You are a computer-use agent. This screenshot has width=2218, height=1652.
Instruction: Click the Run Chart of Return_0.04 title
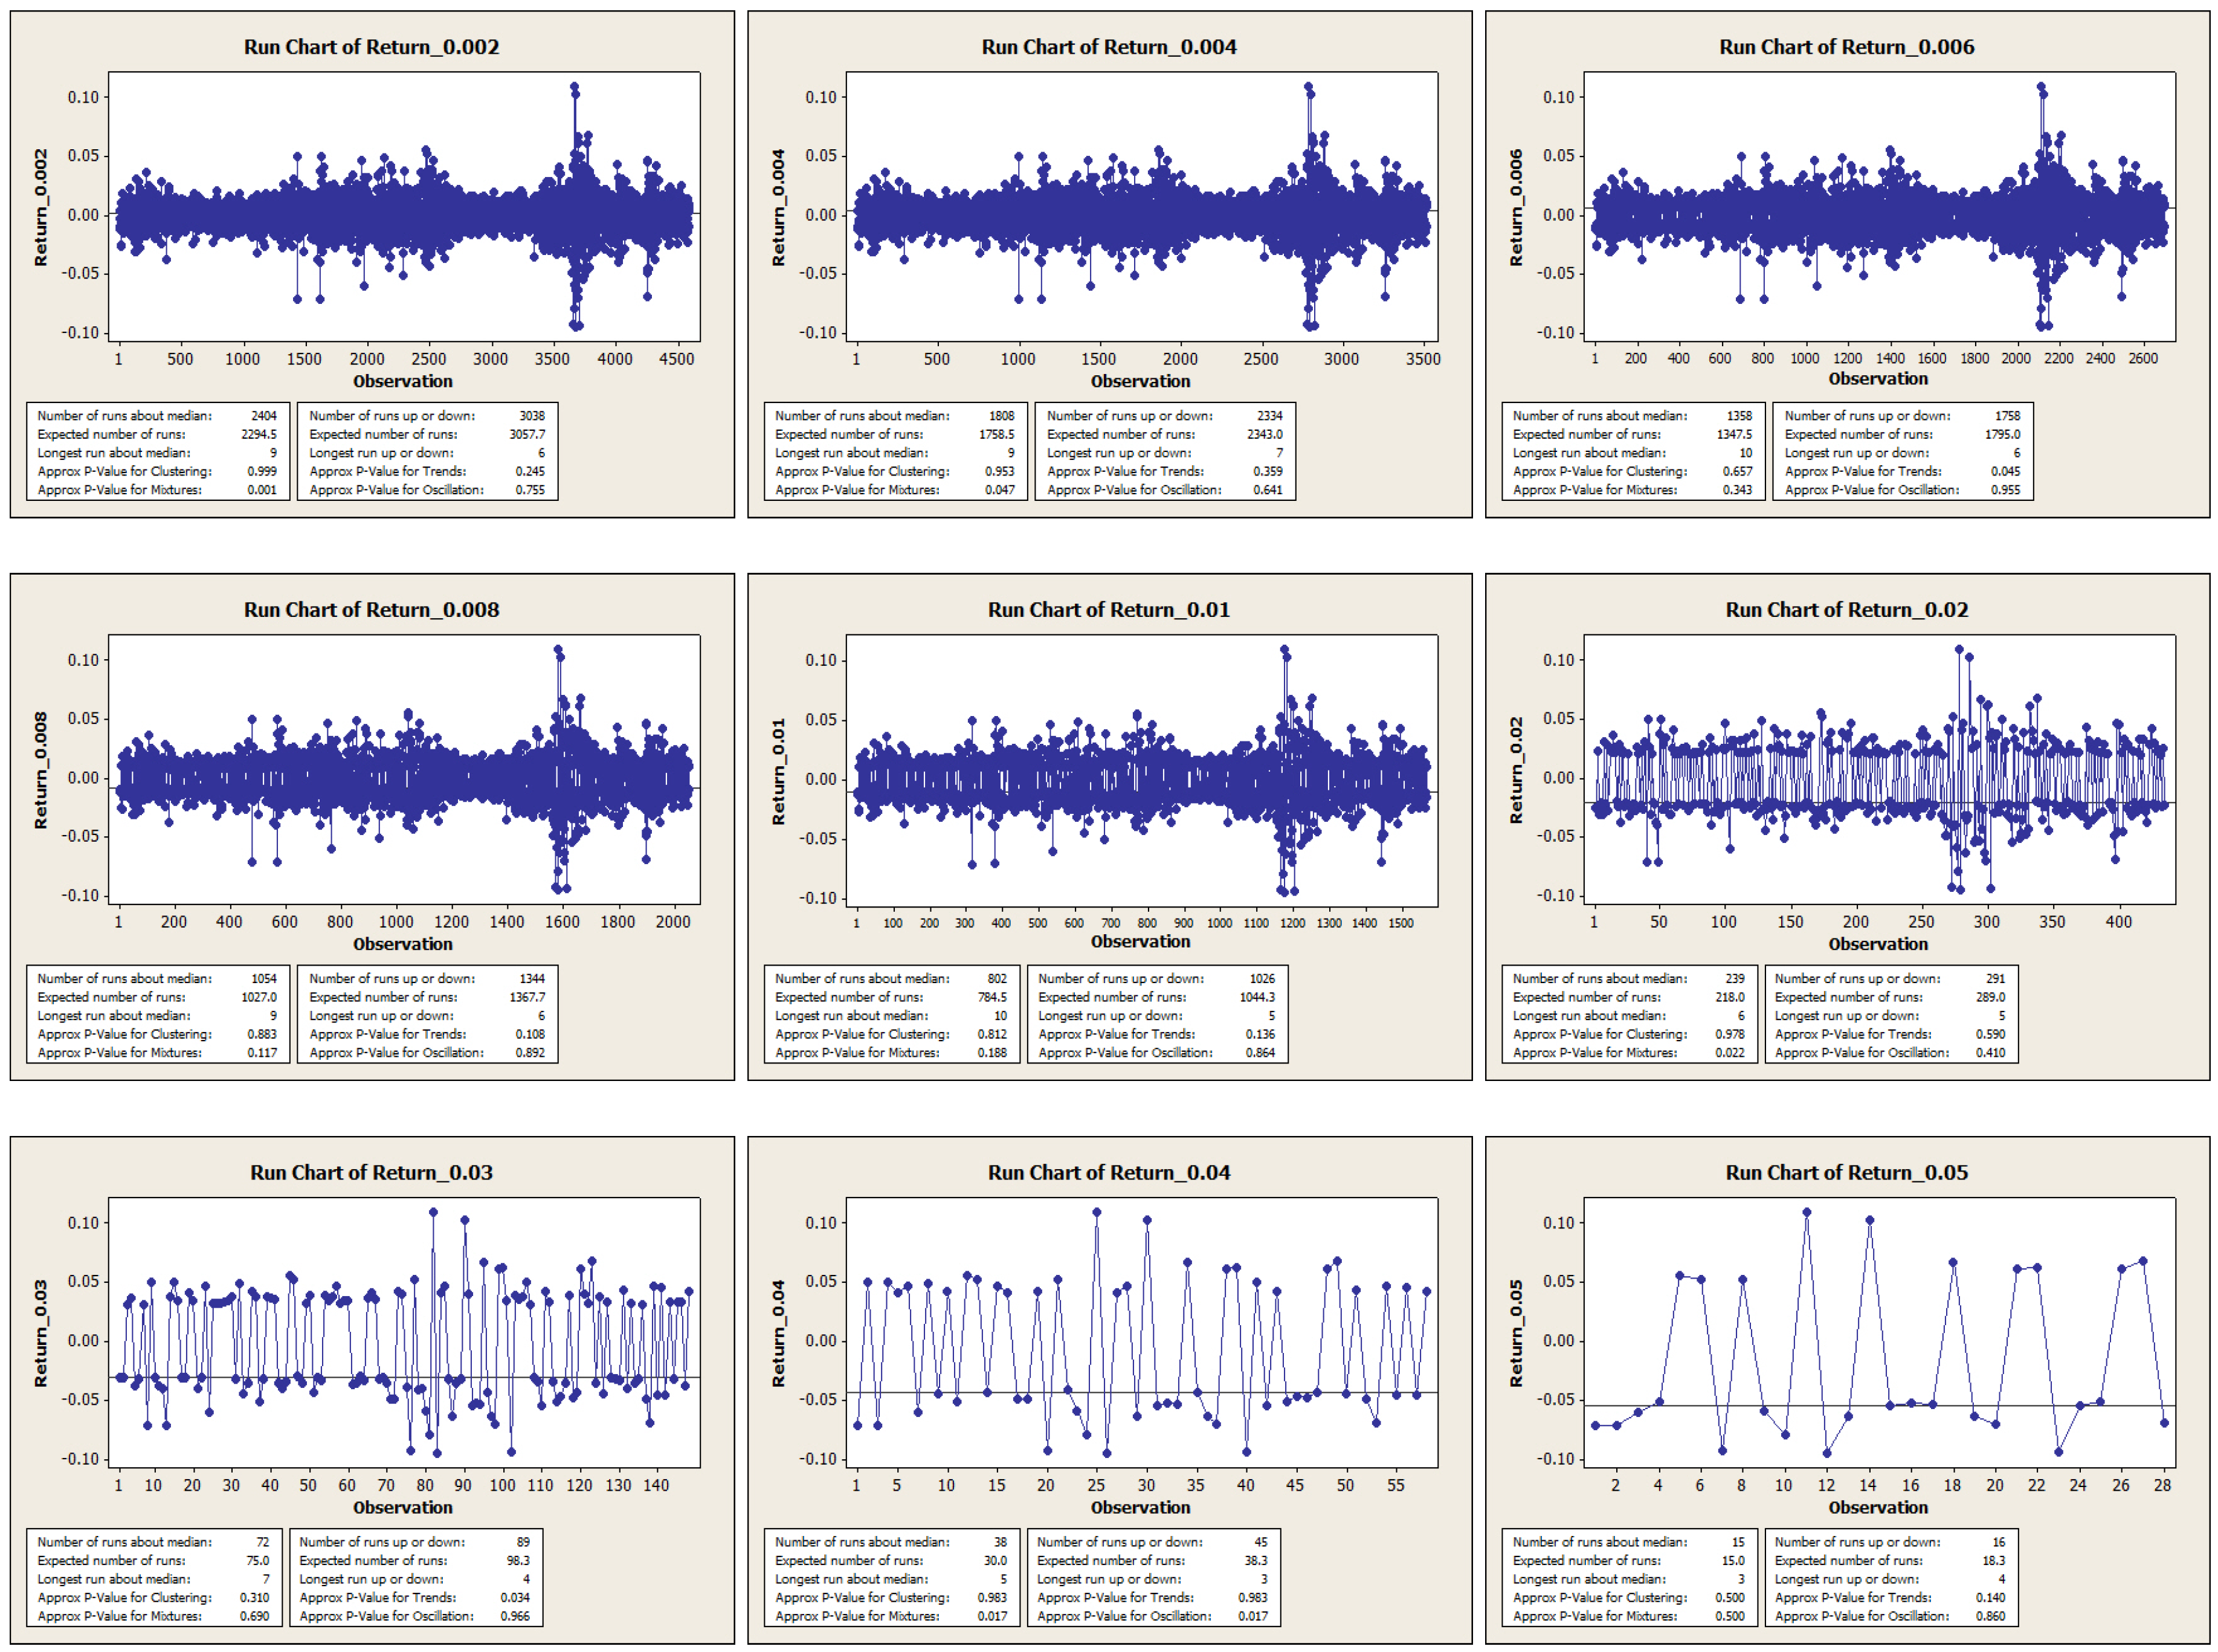[x=1108, y=1173]
